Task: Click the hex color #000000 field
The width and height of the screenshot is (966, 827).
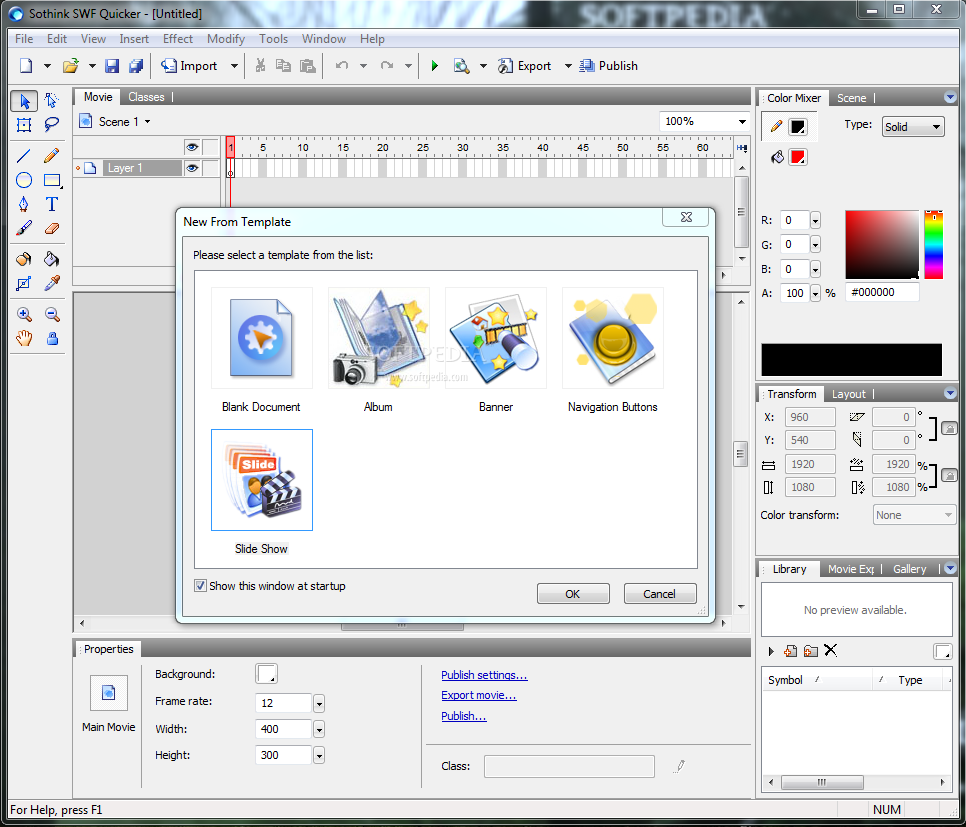Action: (x=882, y=293)
